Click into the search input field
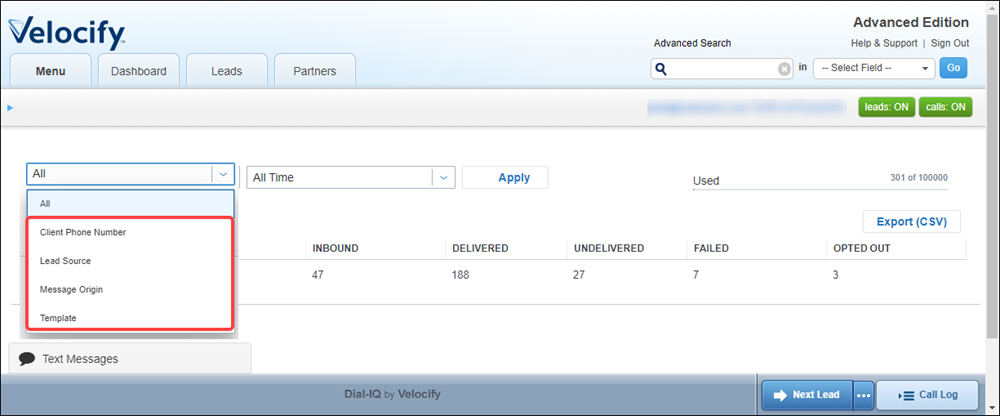This screenshot has width=1000, height=416. click(x=722, y=69)
